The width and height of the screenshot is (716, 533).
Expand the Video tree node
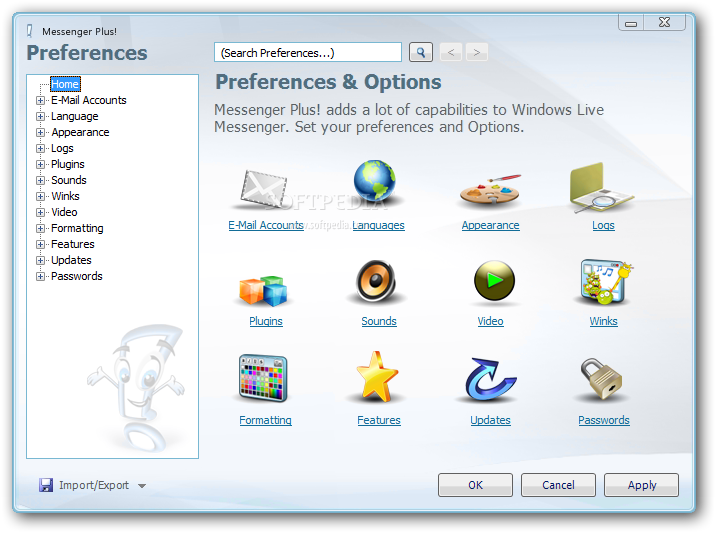pos(41,212)
